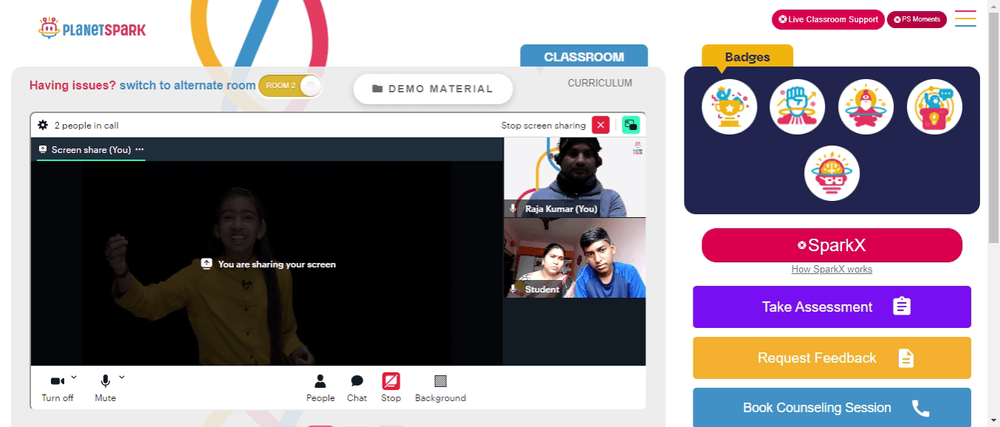Click 'Having issues?' text
Image resolution: width=1000 pixels, height=427 pixels.
[73, 85]
